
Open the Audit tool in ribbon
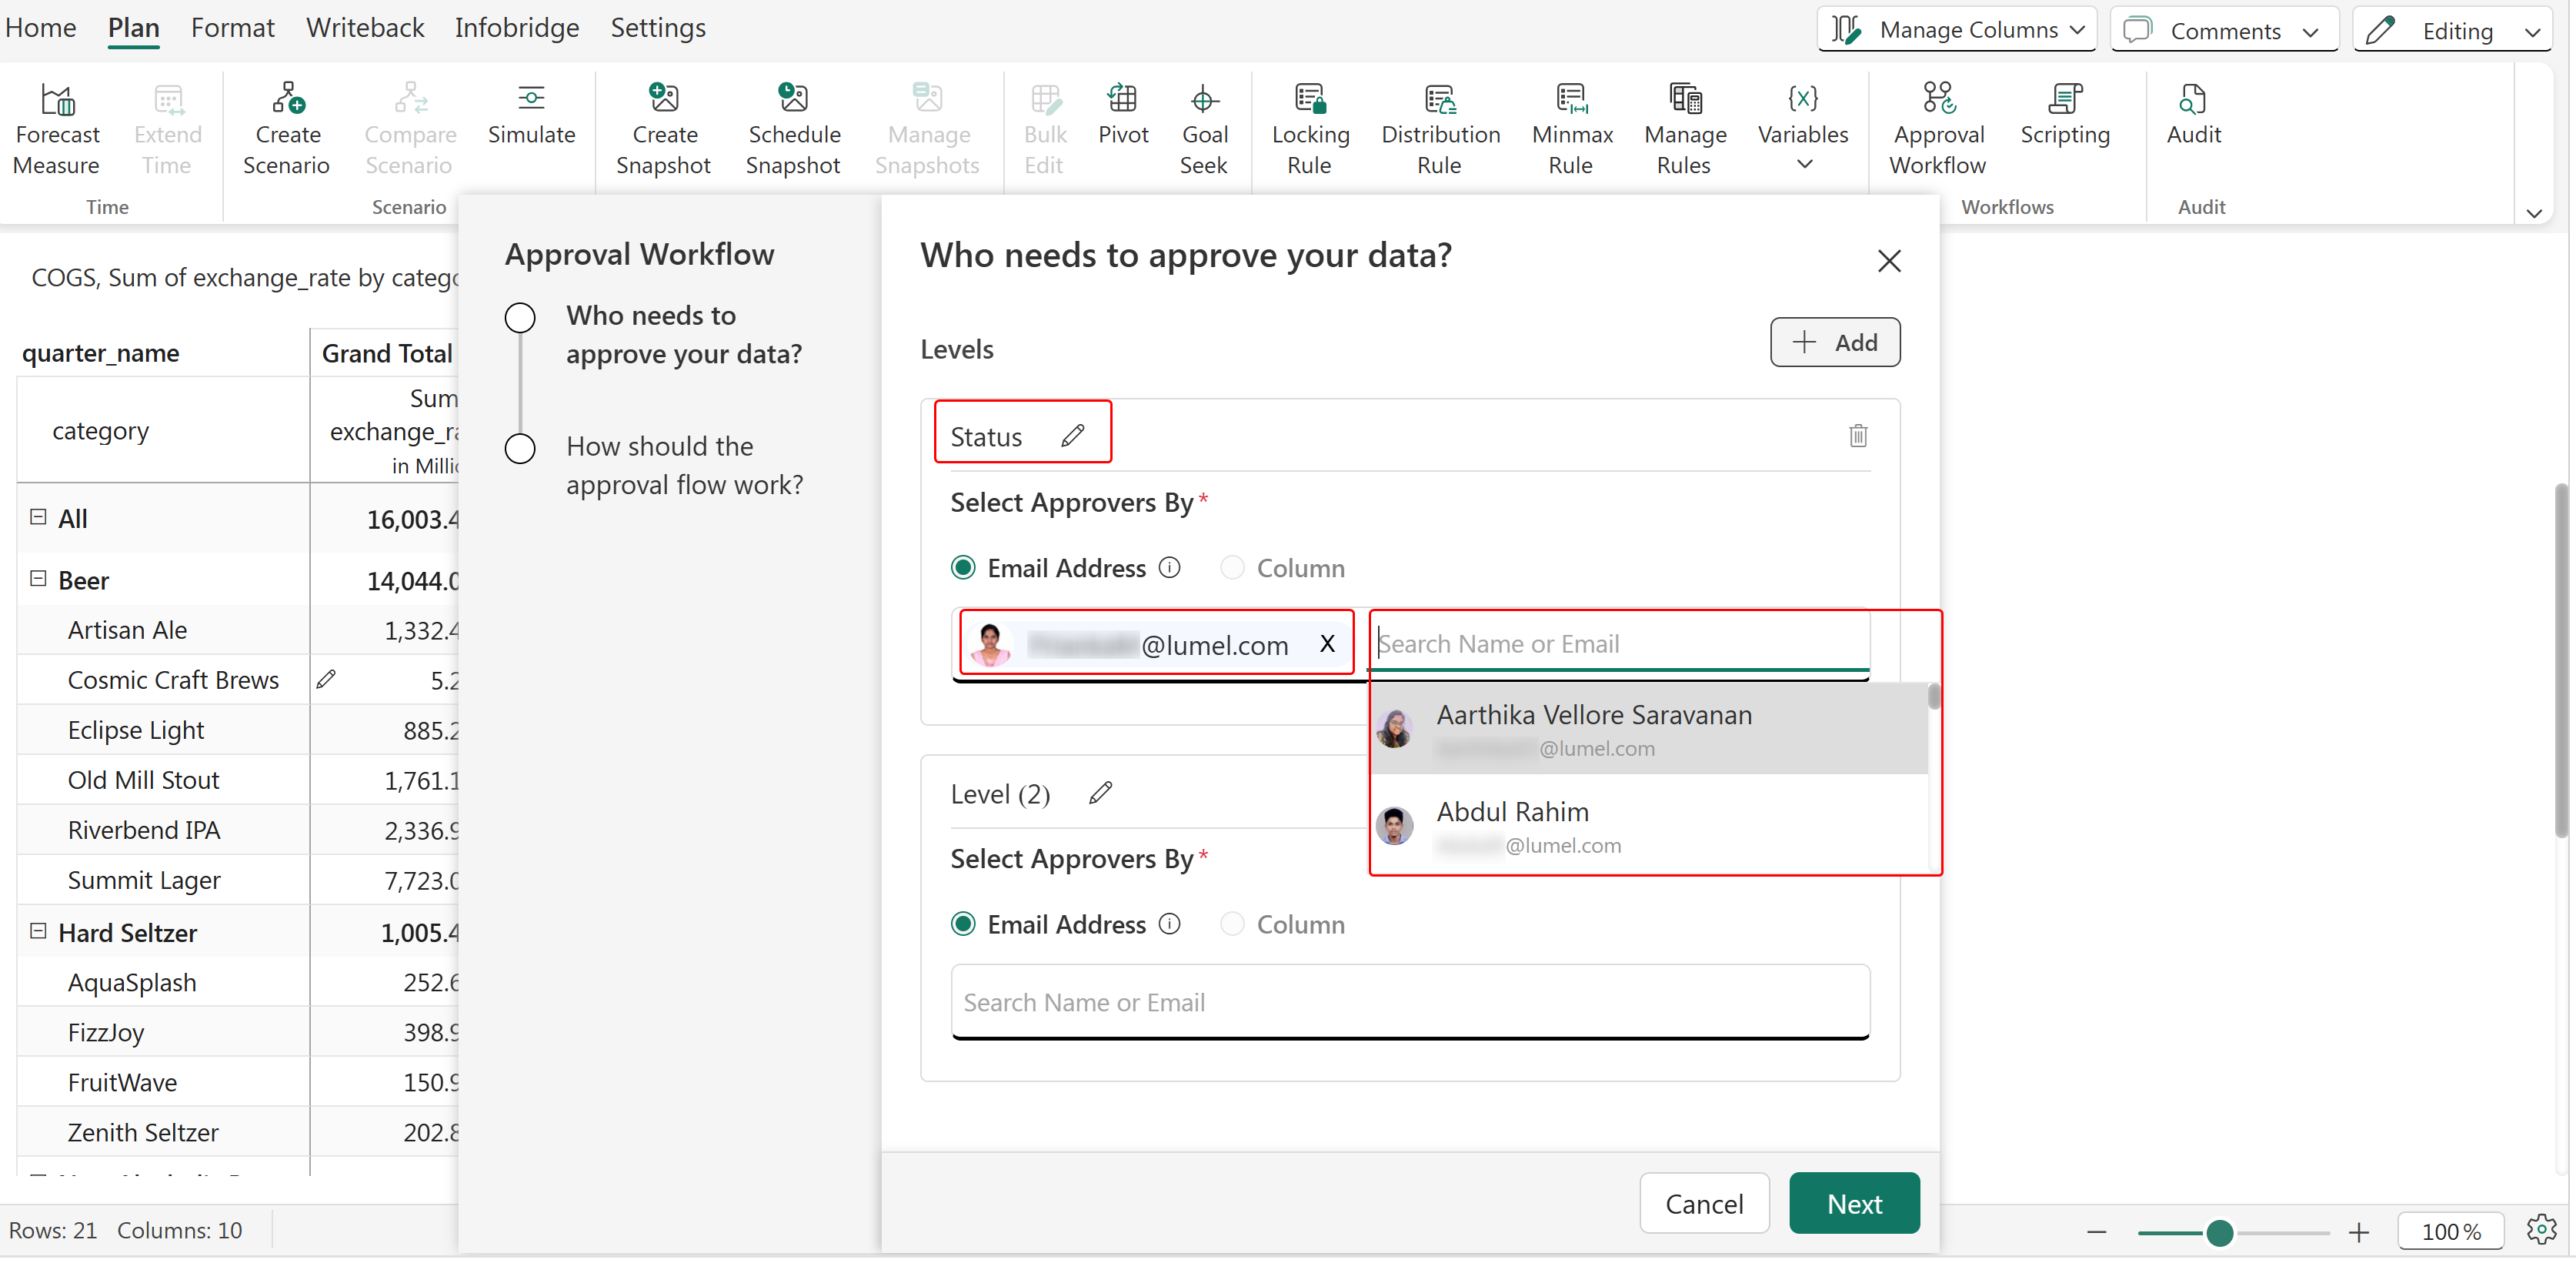tap(2192, 100)
